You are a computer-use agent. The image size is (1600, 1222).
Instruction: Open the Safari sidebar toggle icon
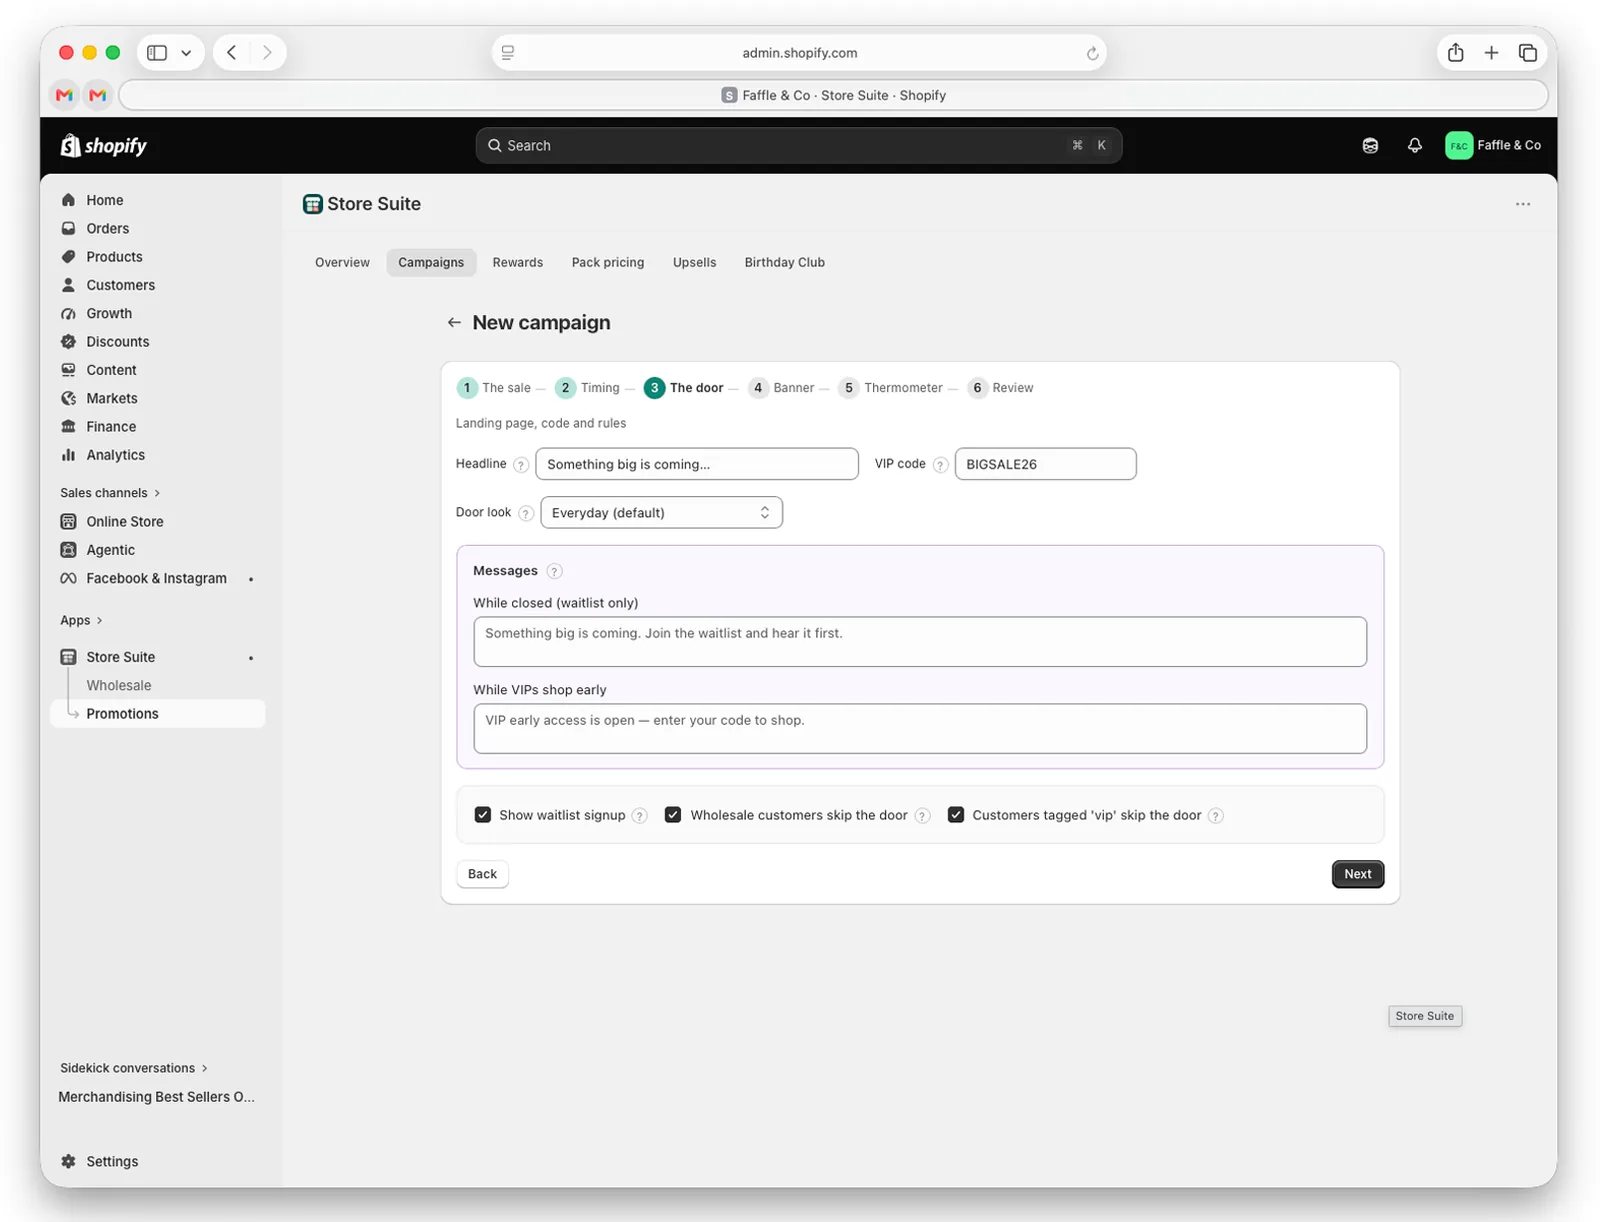(x=157, y=53)
